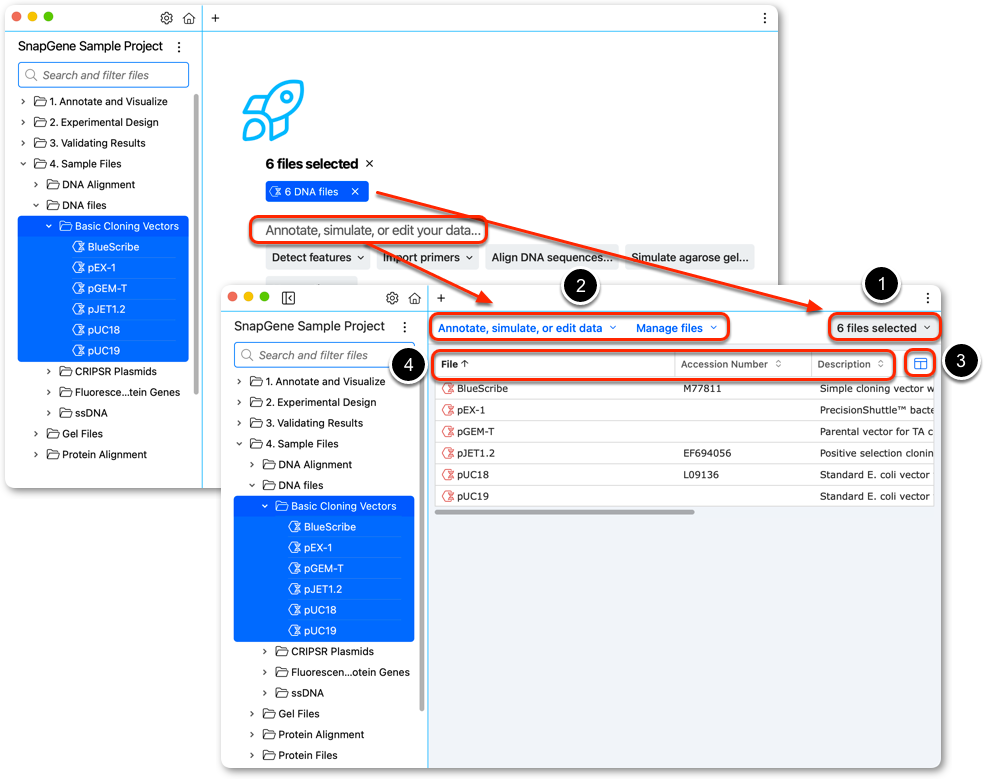Clear the 6 files selected heading with X
This screenshot has height=779, width=987.
(369, 164)
